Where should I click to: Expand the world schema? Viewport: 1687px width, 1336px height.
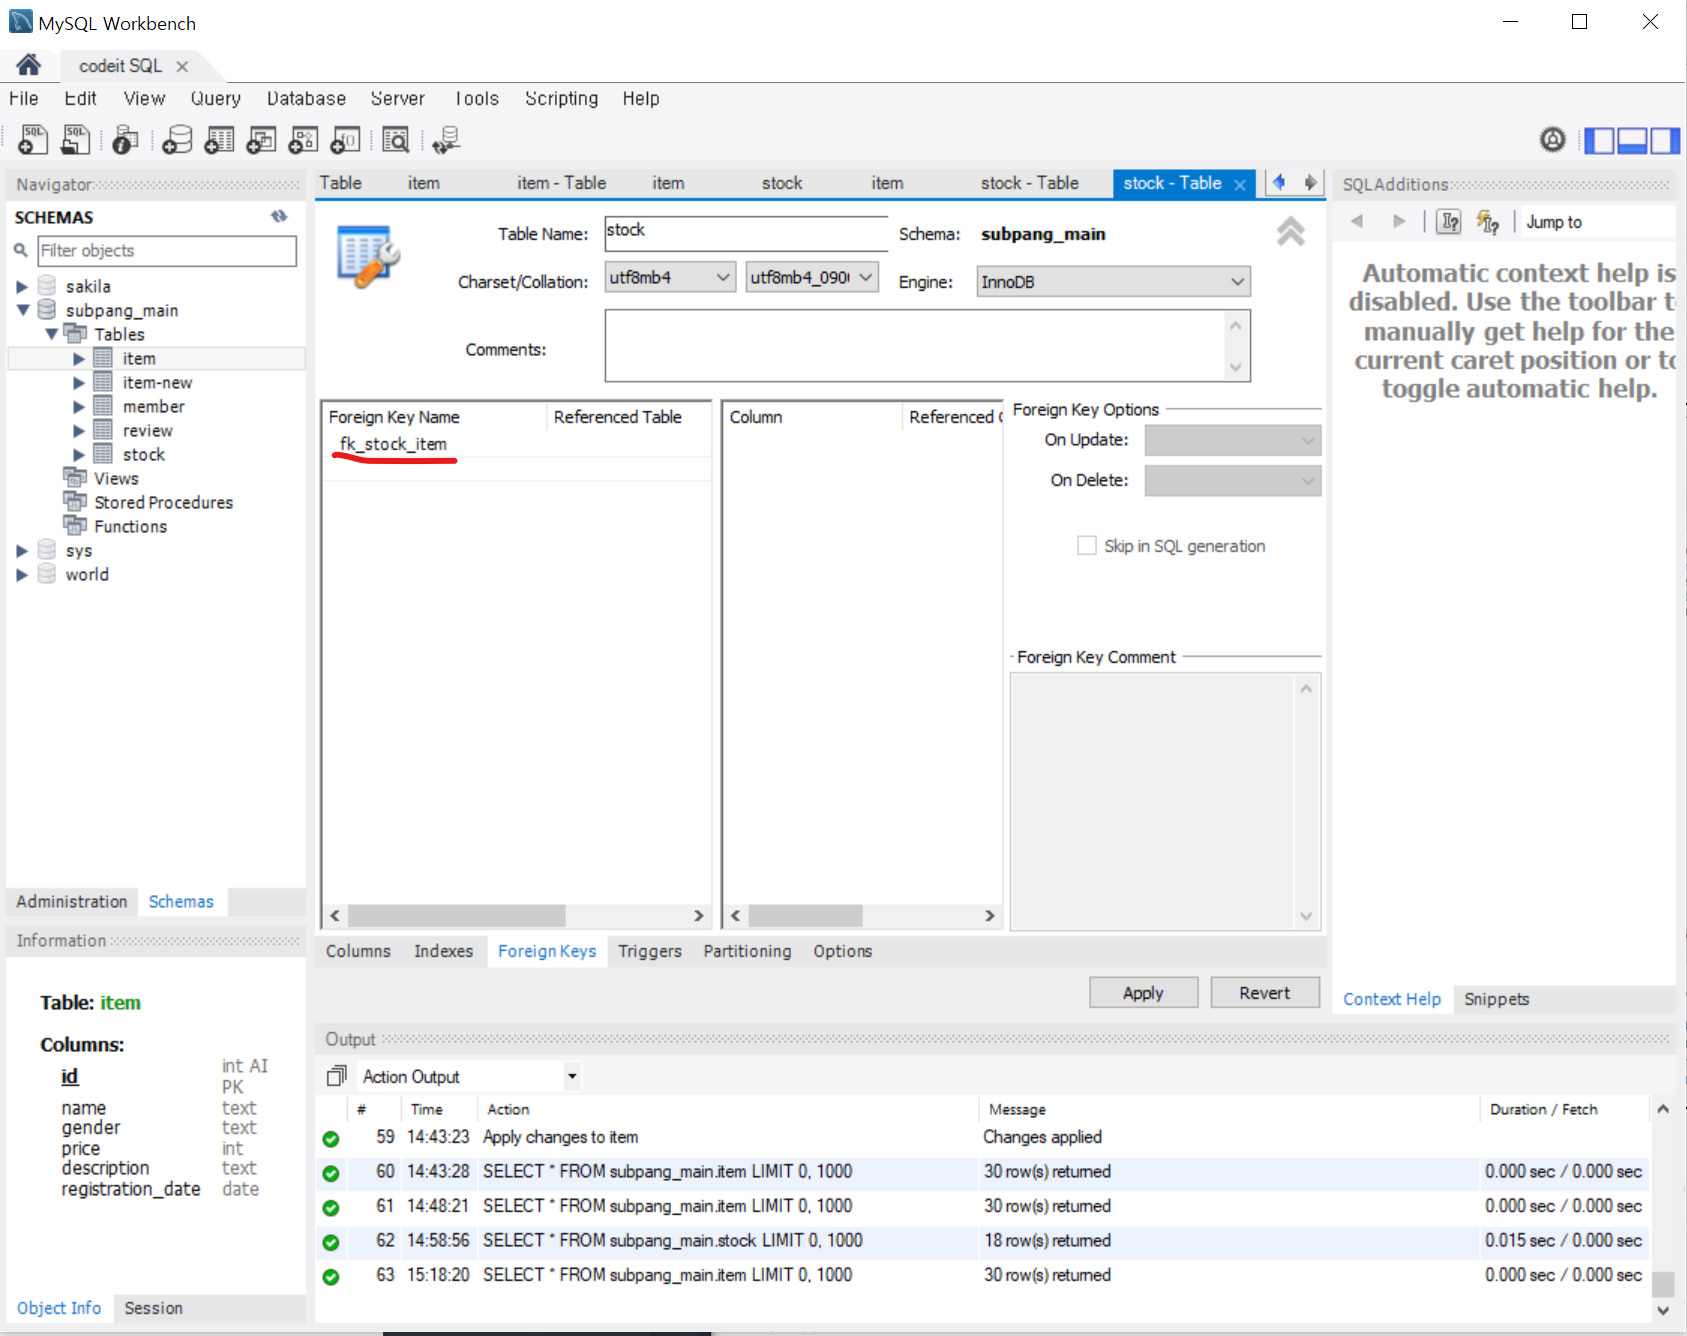pyautogui.click(x=22, y=575)
